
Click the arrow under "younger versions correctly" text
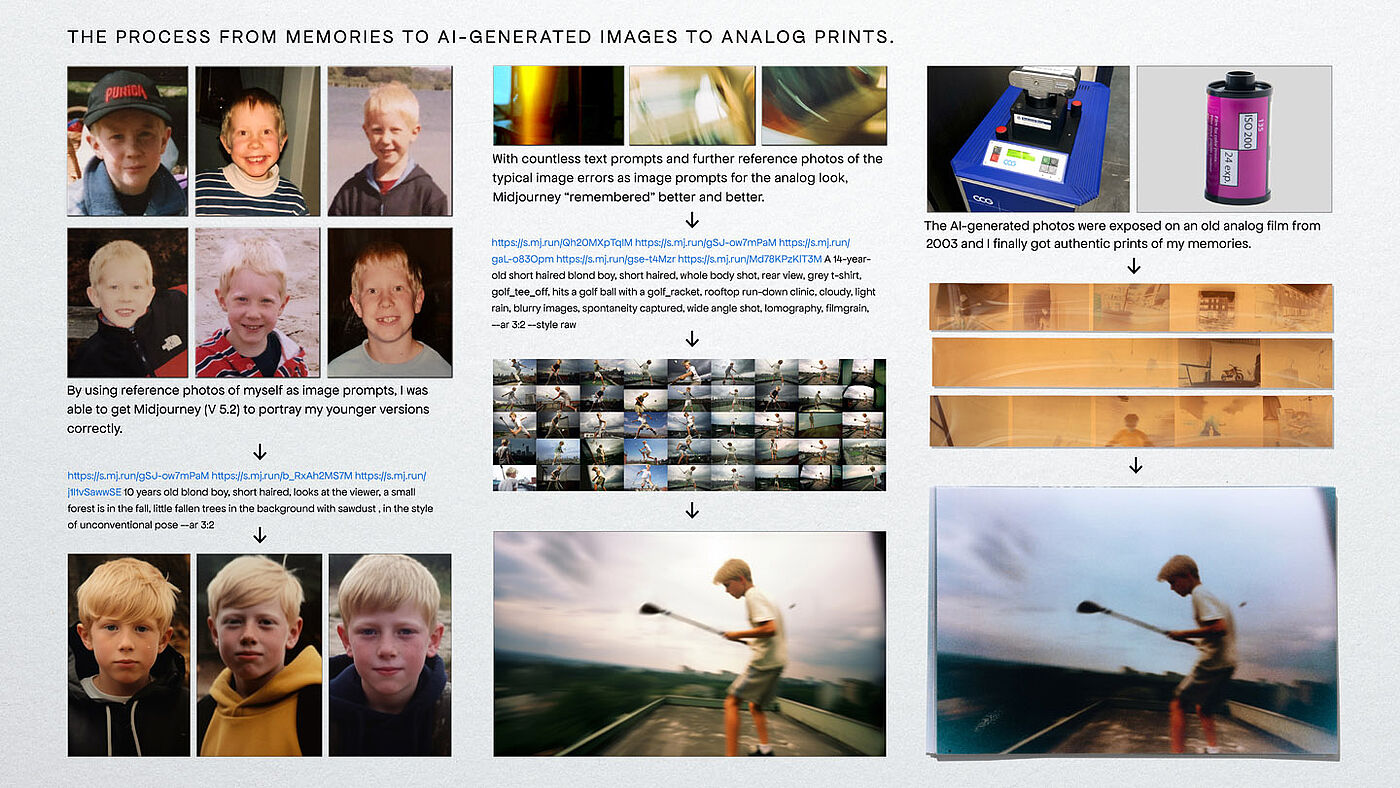click(260, 452)
